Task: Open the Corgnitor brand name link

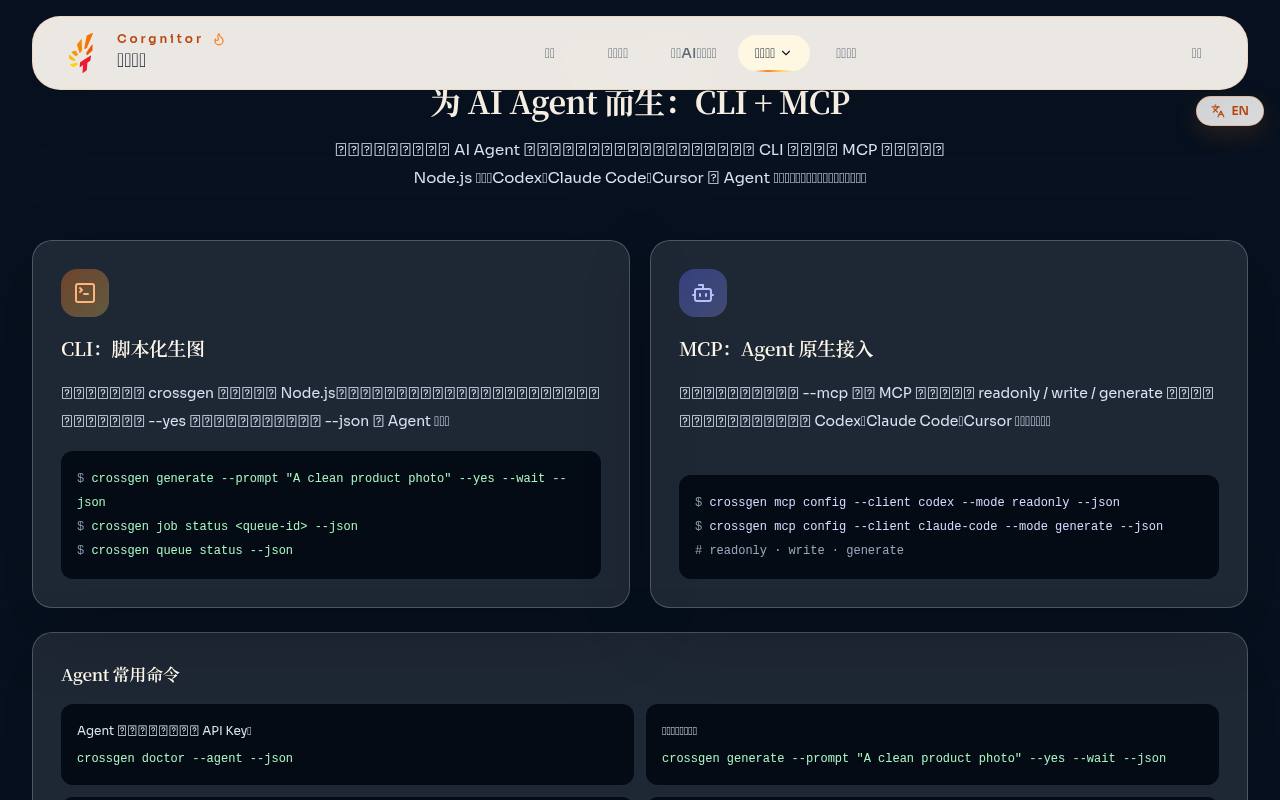Action: [x=160, y=39]
